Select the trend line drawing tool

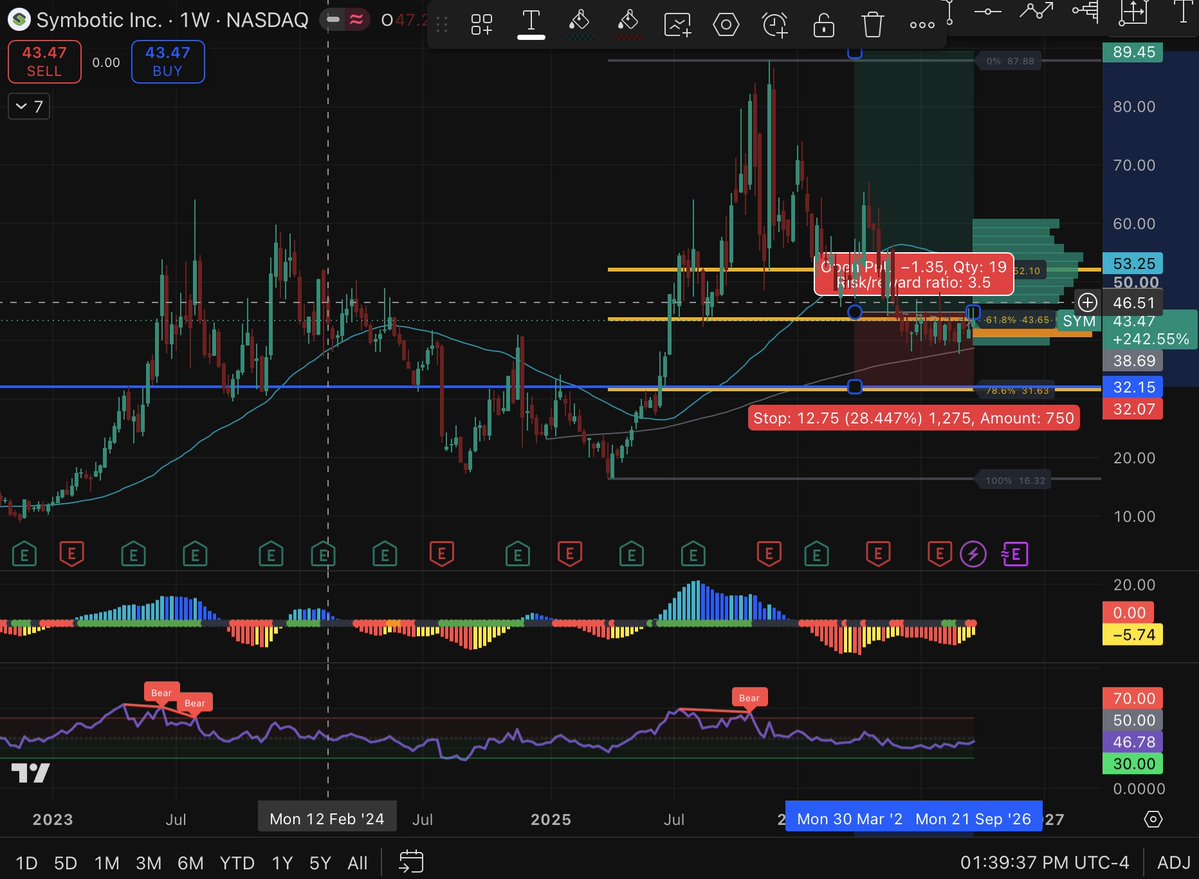coord(1036,11)
